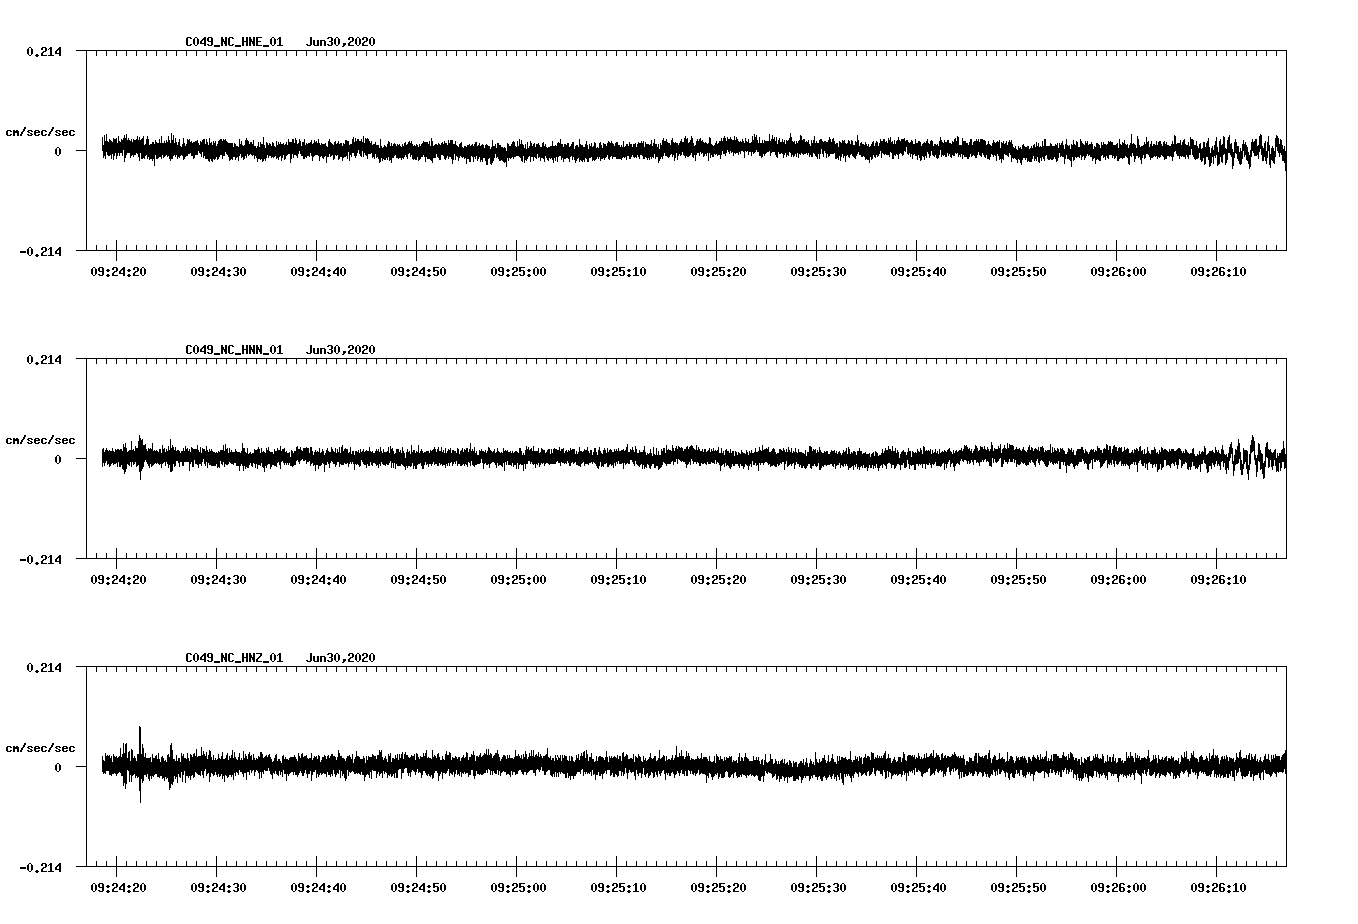Select the Jun30,2020 date on the HNE plot
The height and width of the screenshot is (924, 1358).
click(341, 42)
